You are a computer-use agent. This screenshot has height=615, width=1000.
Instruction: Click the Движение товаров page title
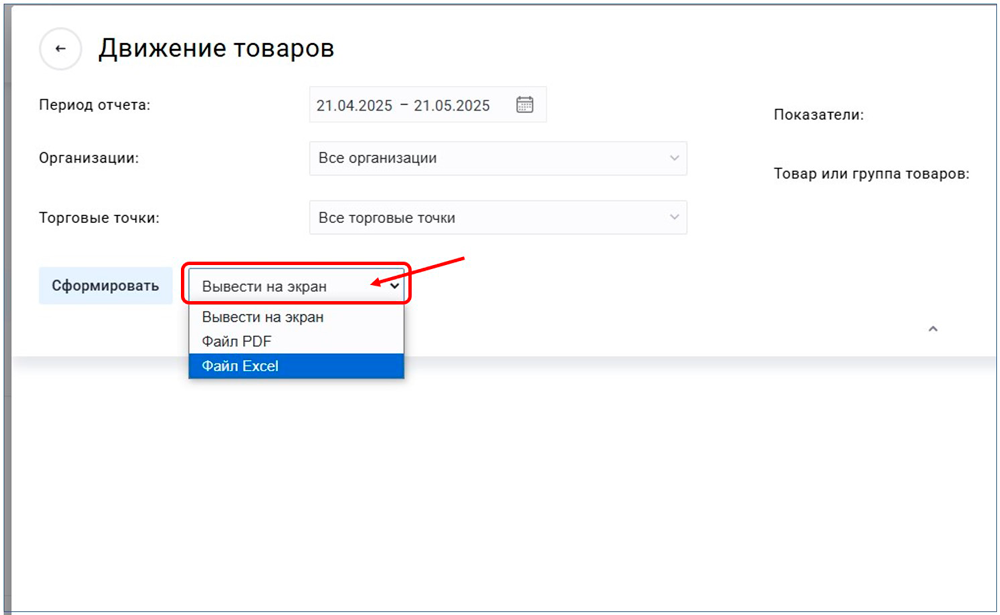click(x=216, y=49)
